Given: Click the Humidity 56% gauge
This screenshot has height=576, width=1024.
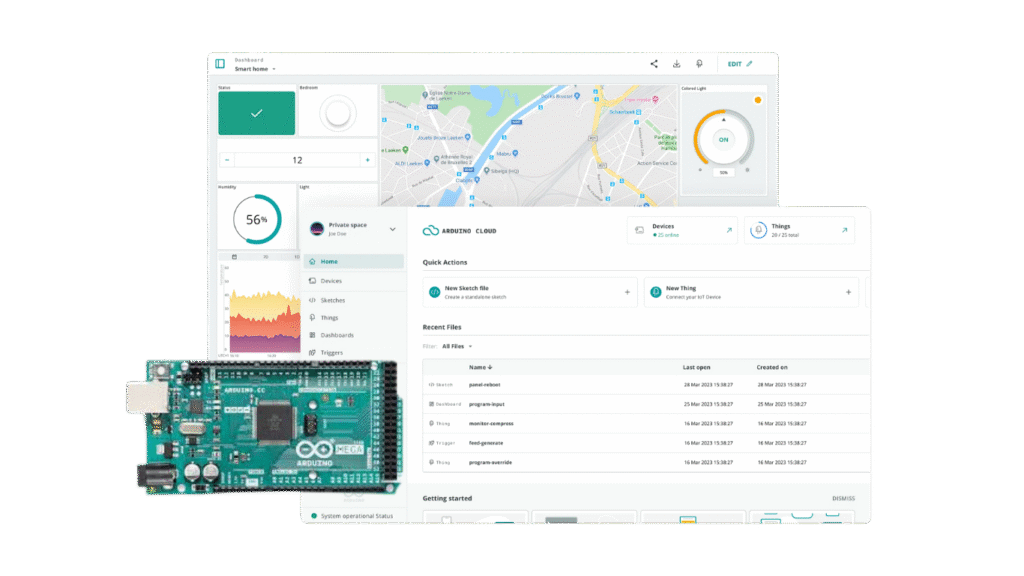Looking at the screenshot, I should [257, 219].
